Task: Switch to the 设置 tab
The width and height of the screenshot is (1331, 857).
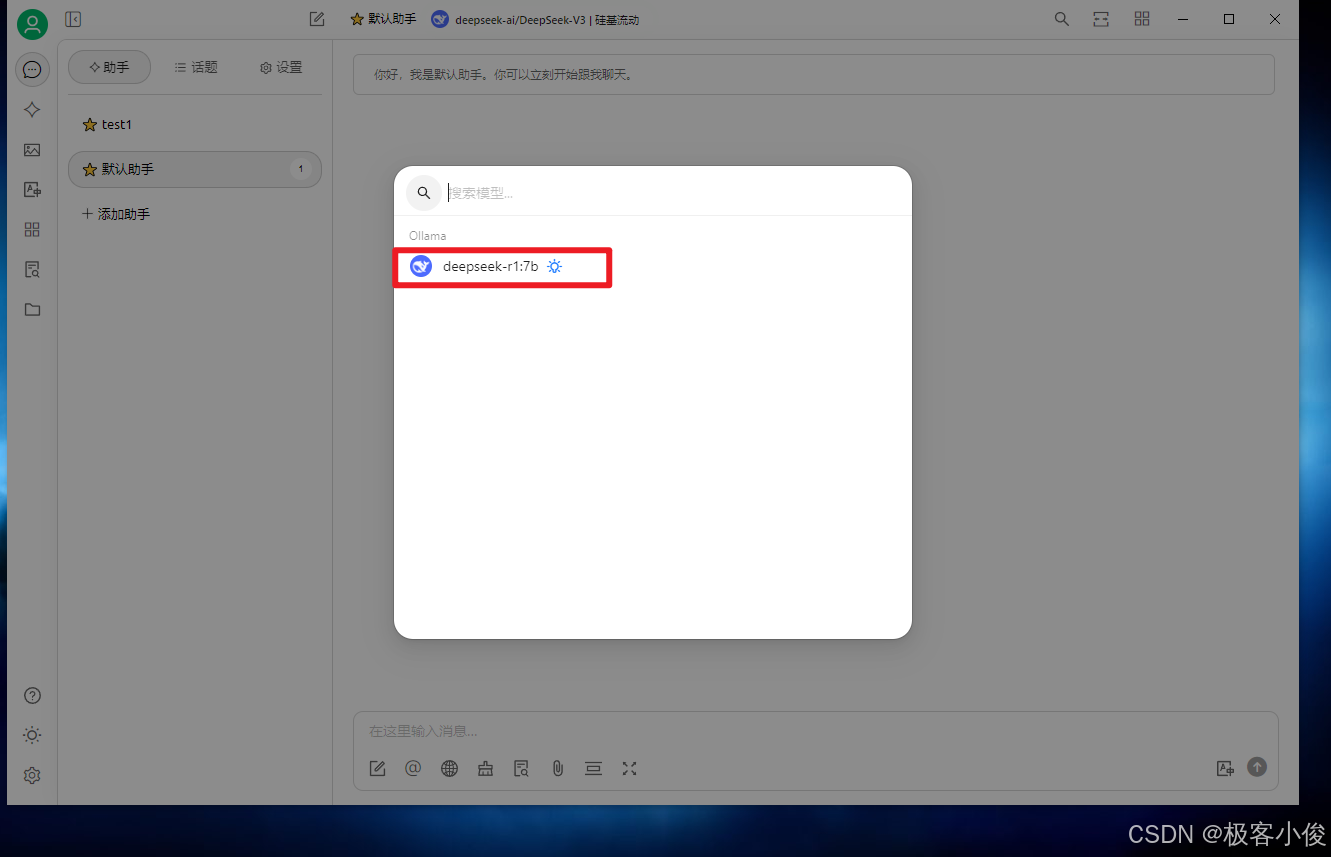Action: tap(281, 67)
